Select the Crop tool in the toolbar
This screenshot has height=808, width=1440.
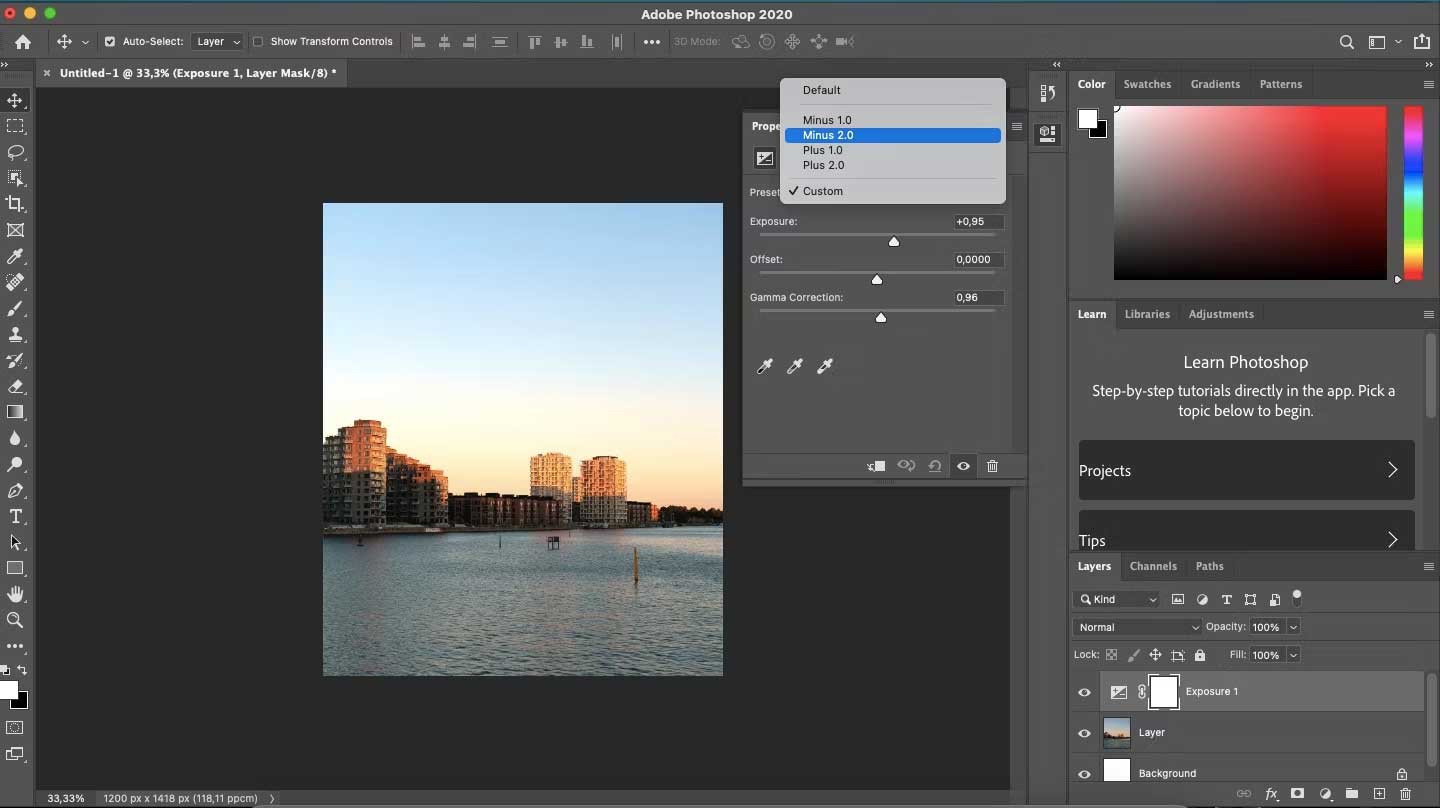(x=16, y=204)
